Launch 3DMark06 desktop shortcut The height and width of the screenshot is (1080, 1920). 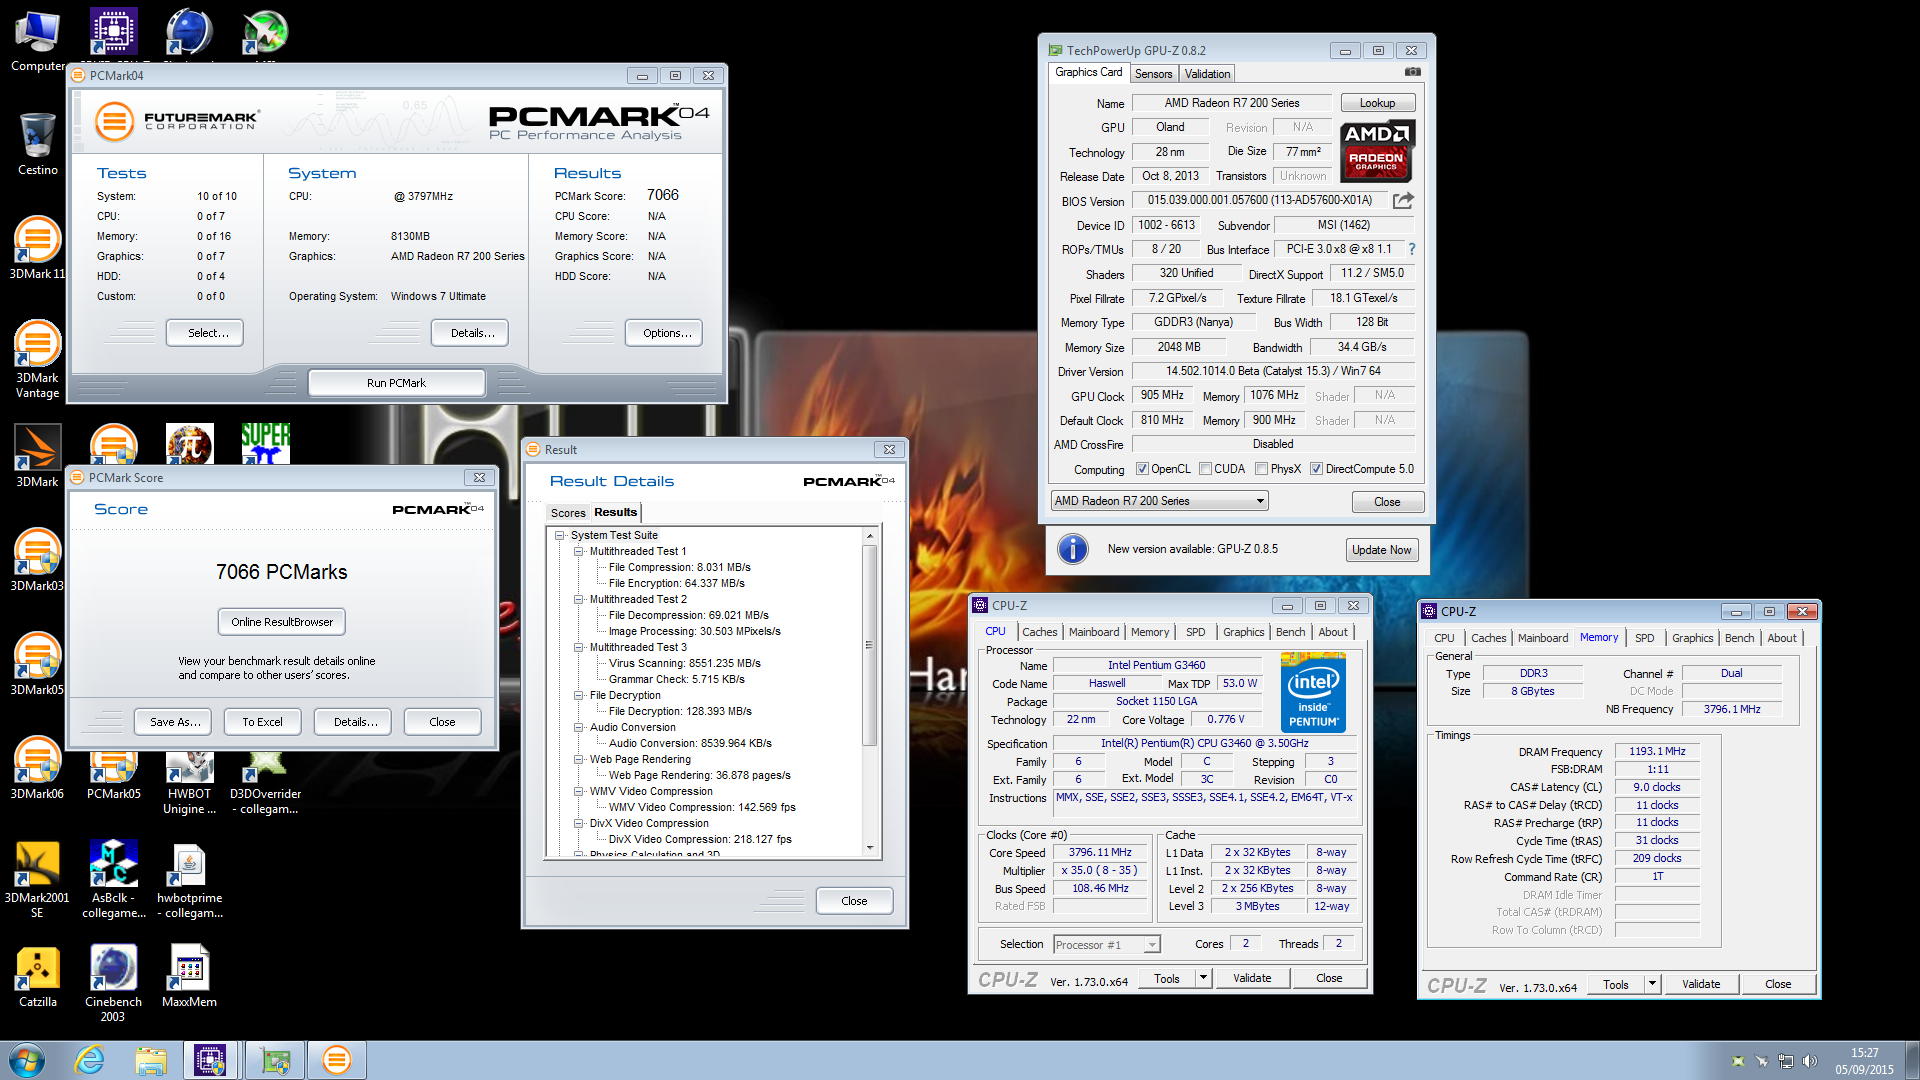click(37, 768)
